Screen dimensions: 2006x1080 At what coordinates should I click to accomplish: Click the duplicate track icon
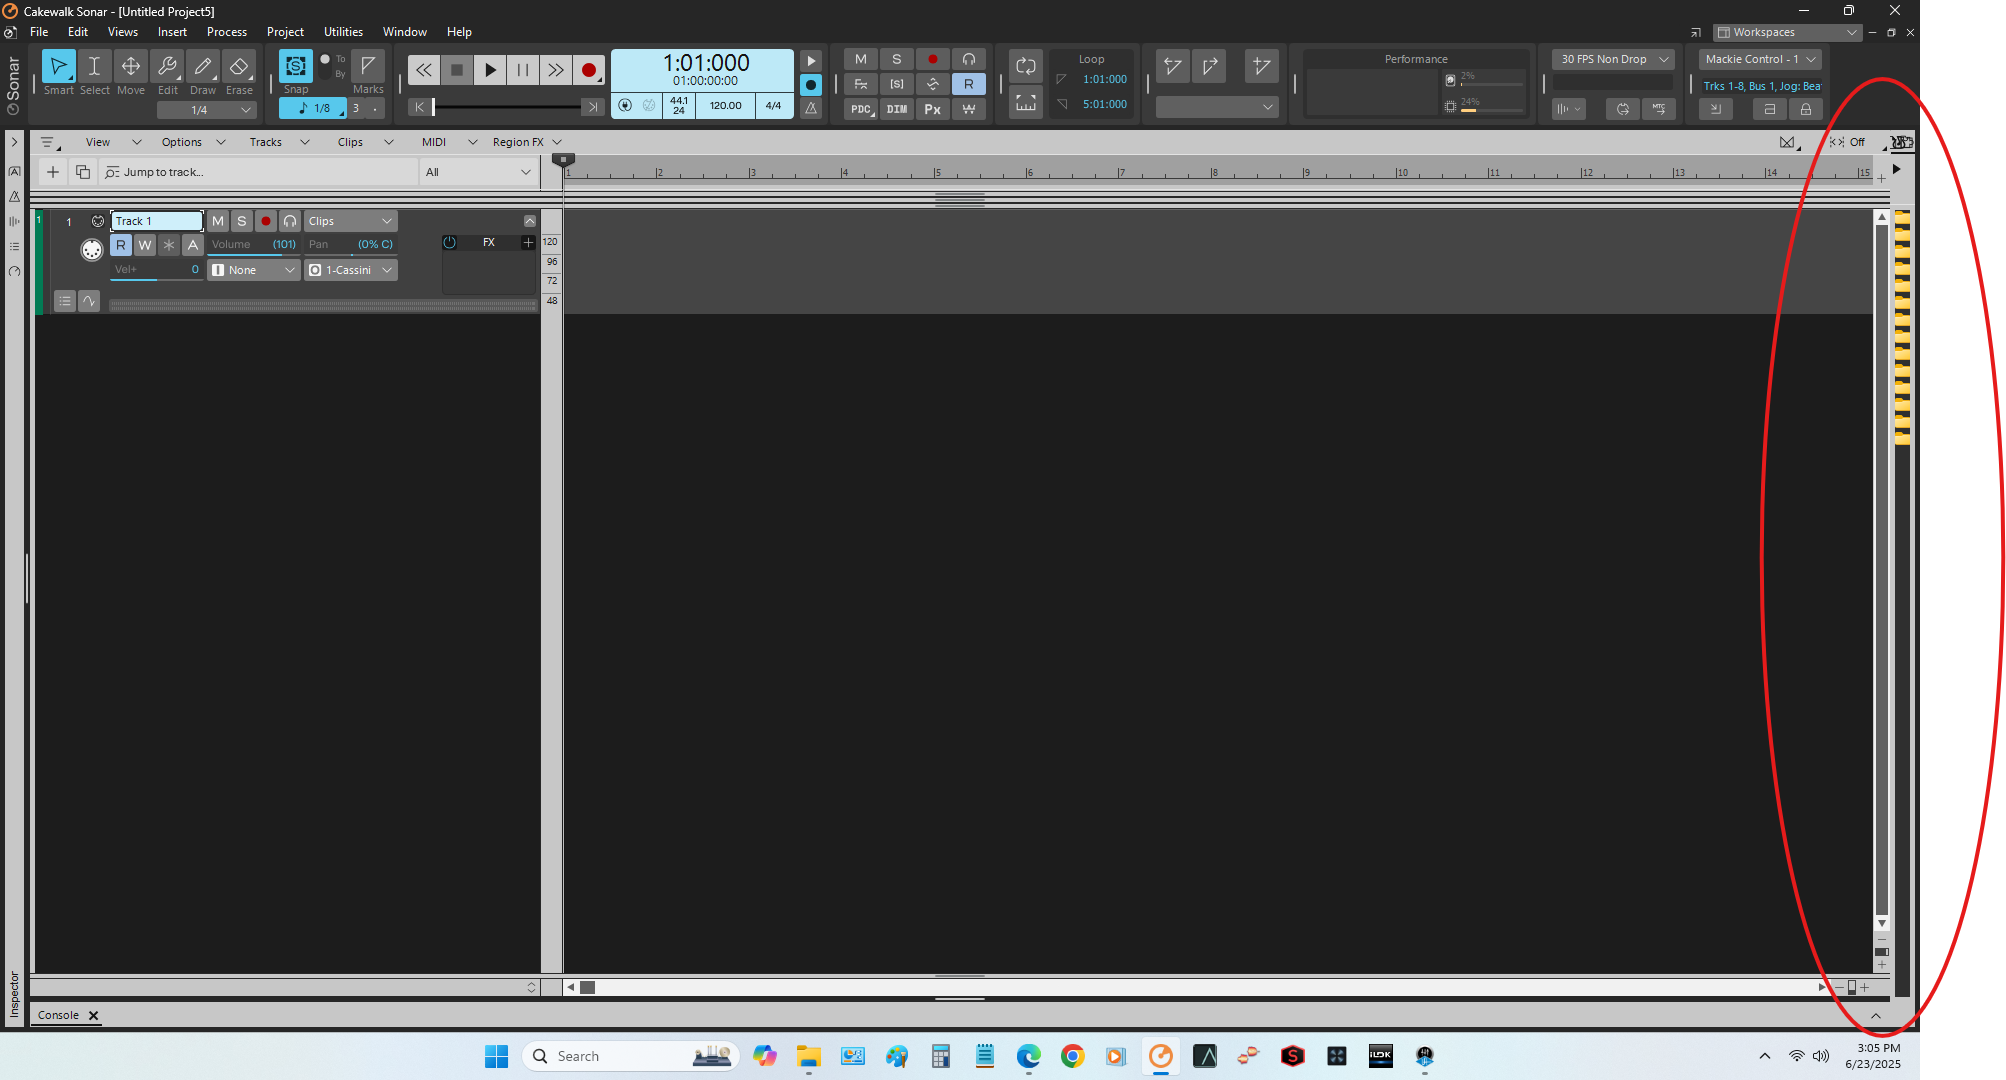[x=83, y=172]
